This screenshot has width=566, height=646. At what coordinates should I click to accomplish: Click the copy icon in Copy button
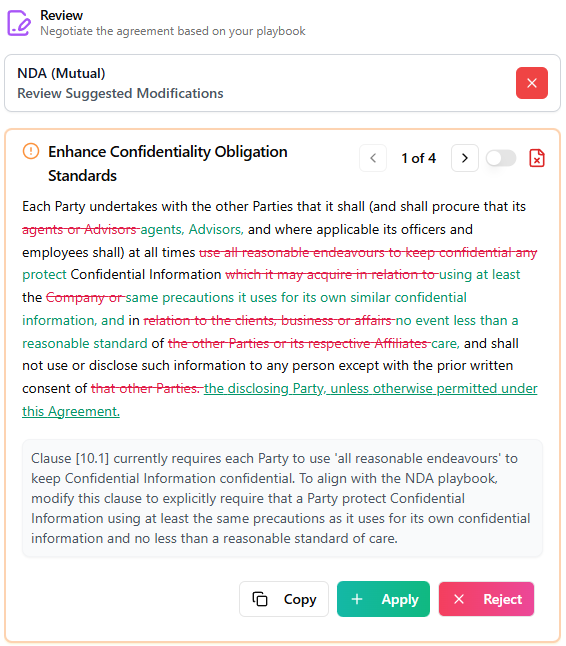click(x=260, y=599)
